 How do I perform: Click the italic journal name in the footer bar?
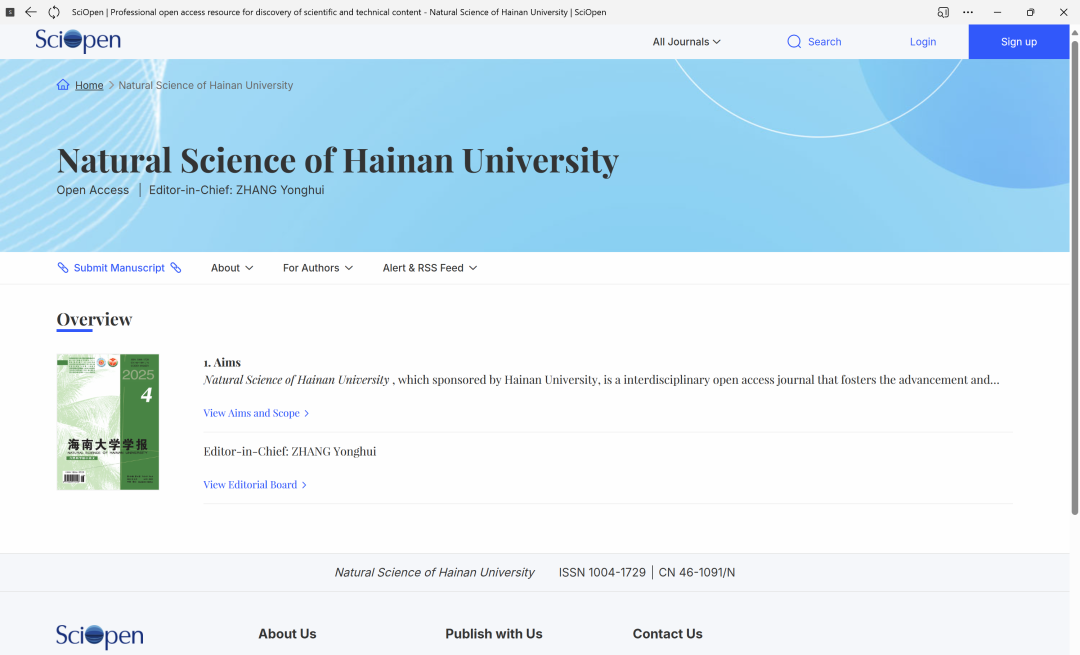coord(435,572)
